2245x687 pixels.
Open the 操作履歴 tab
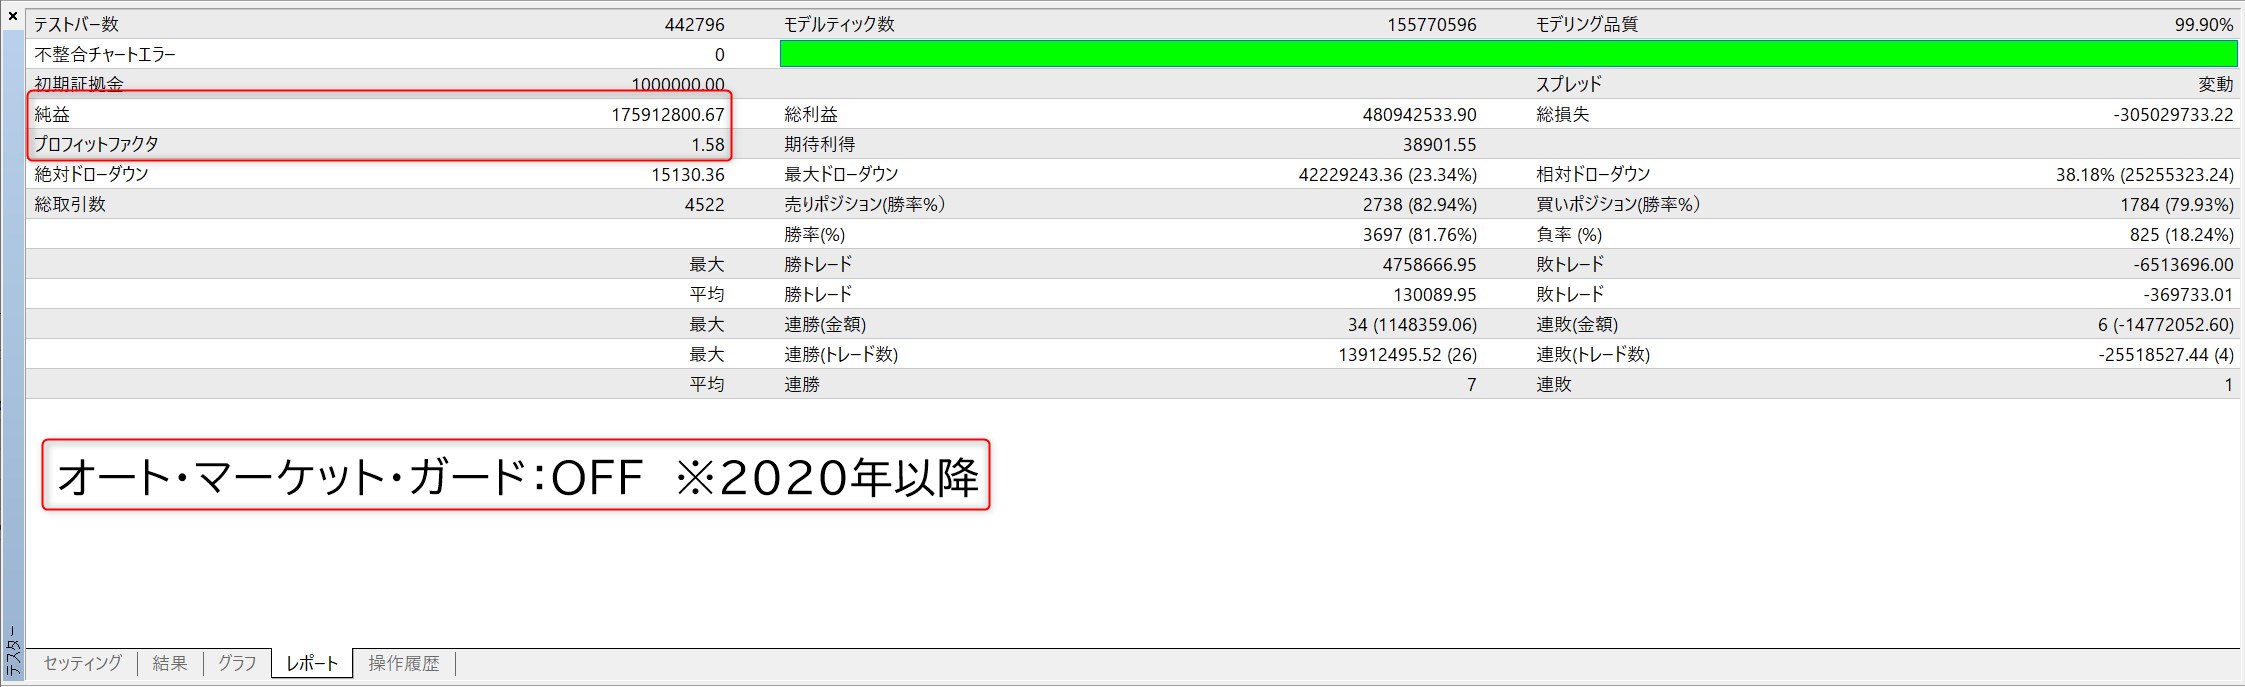403,663
